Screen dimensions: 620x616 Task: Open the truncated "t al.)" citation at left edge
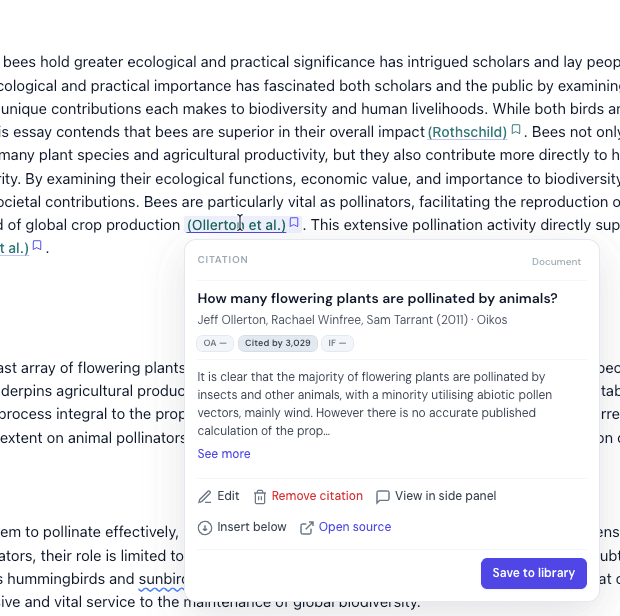point(14,248)
